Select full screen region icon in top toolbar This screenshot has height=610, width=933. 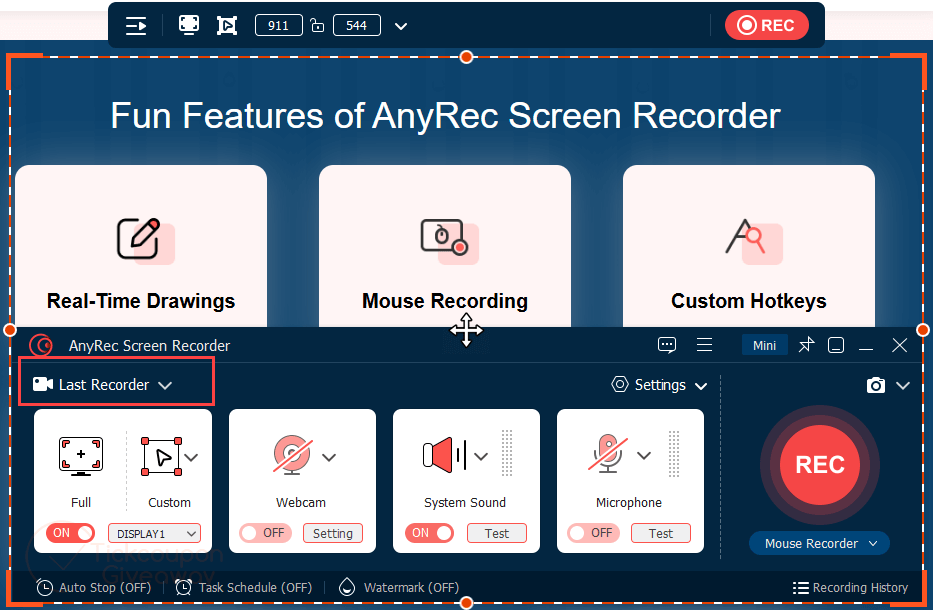click(189, 25)
